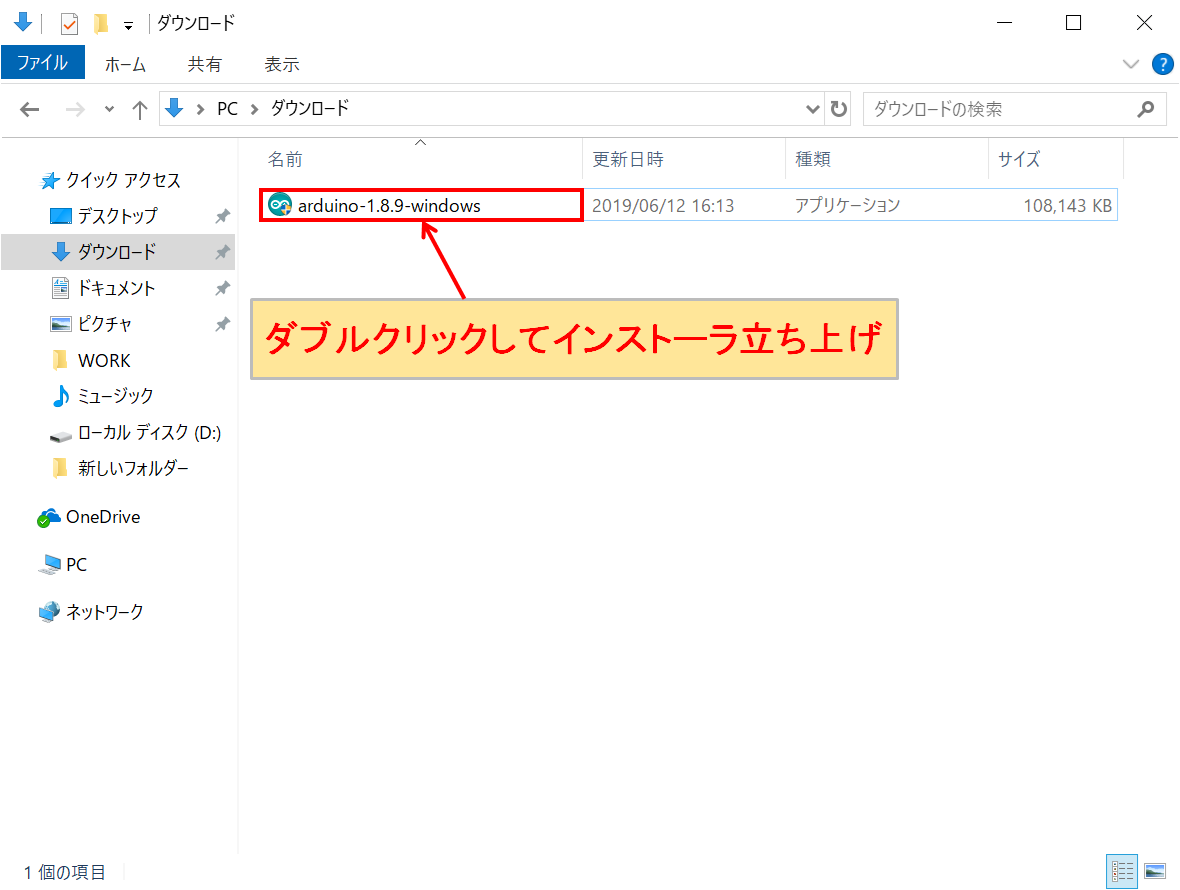The height and width of the screenshot is (890, 1180).
Task: Click the Properties icon in quick access toolbar
Action: [69, 24]
